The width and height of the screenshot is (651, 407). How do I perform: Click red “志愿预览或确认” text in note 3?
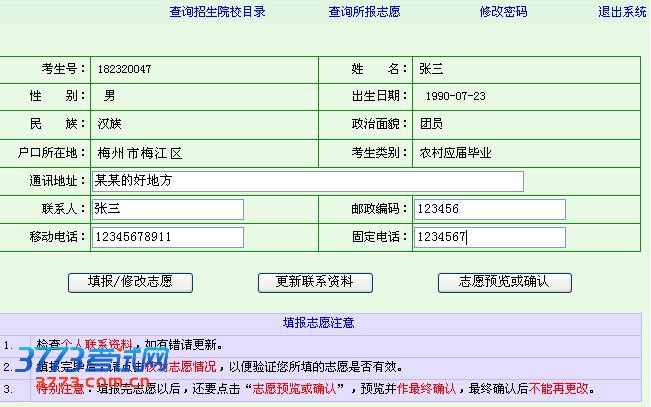coord(295,388)
